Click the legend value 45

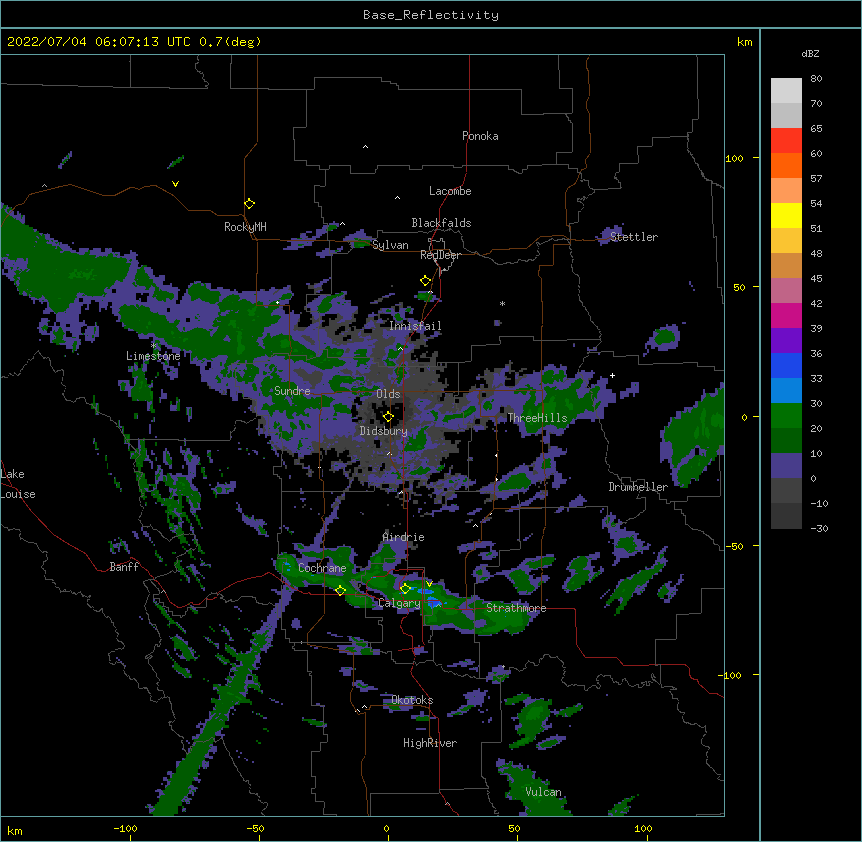816,278
